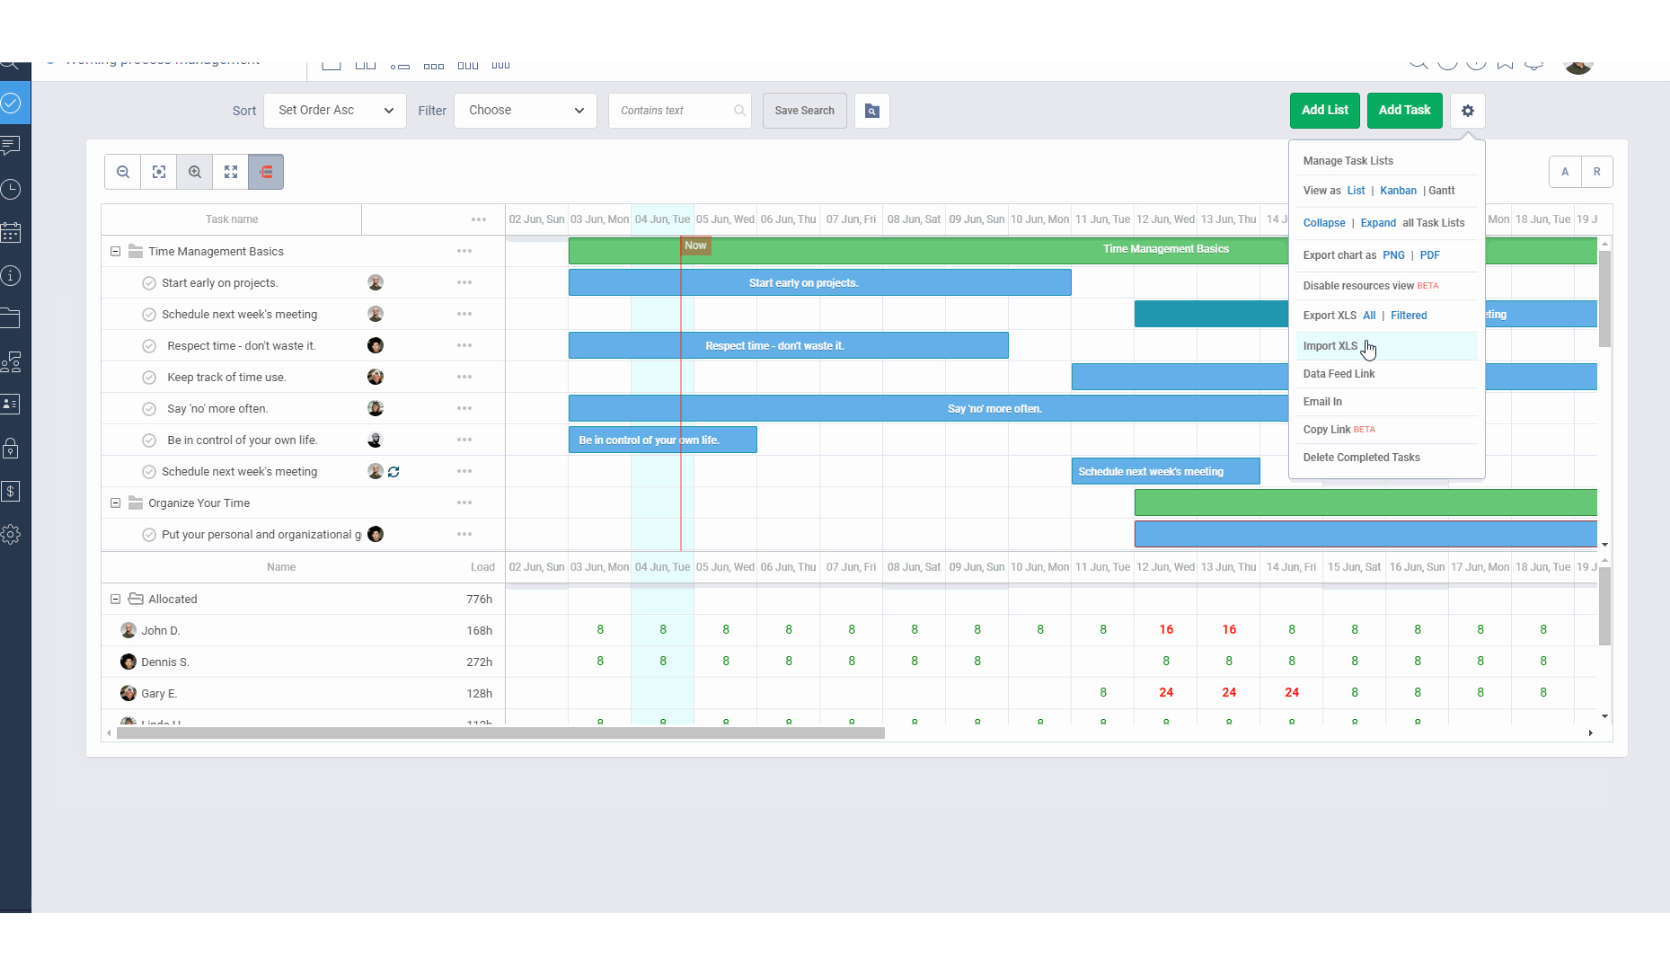Screen dimensions: 1670x975
Task: Switch view to Kanban via the link
Action: point(1398,190)
